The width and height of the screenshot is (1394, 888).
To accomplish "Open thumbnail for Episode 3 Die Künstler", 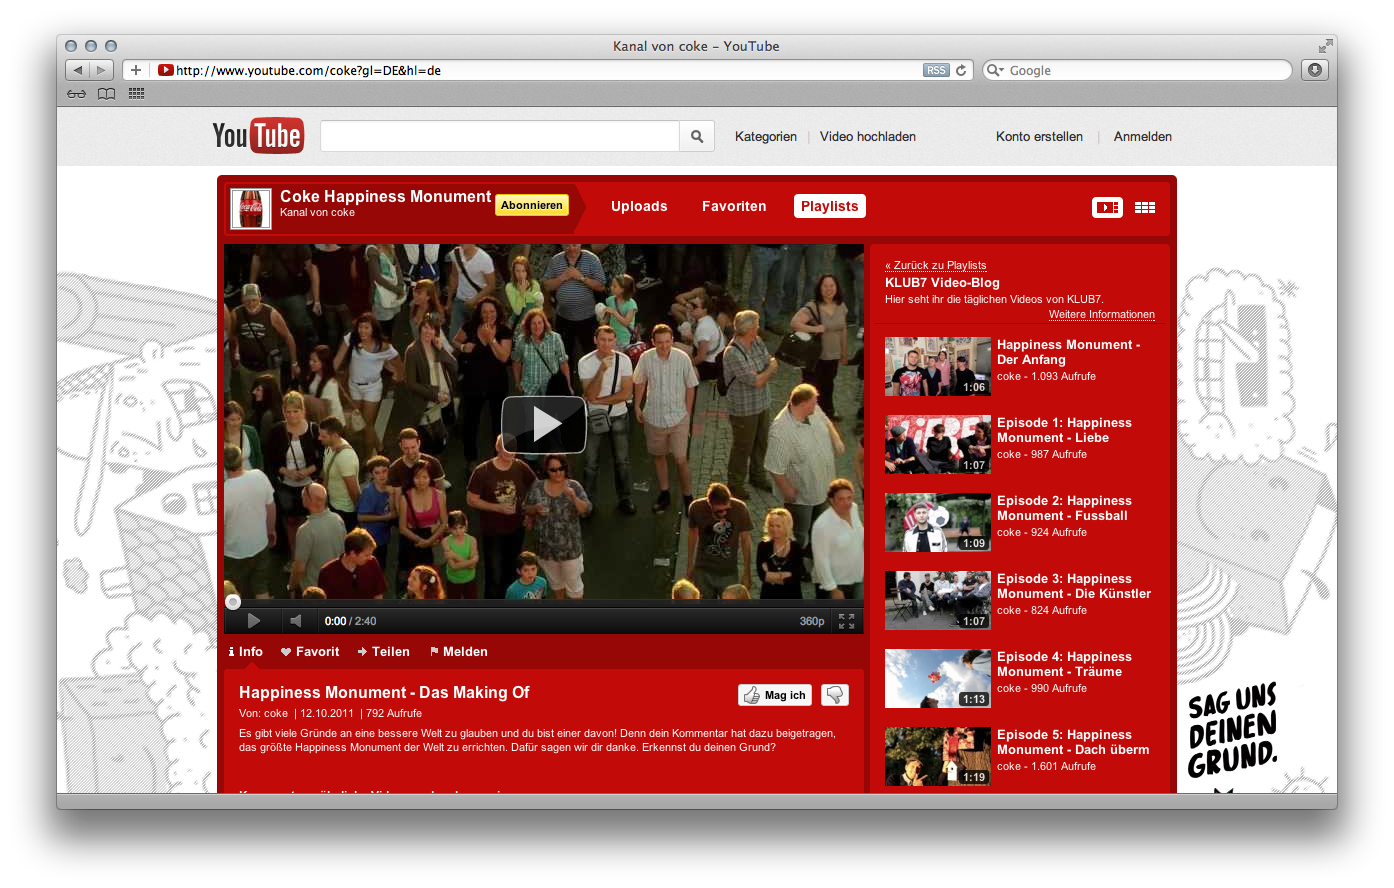I will point(938,600).
